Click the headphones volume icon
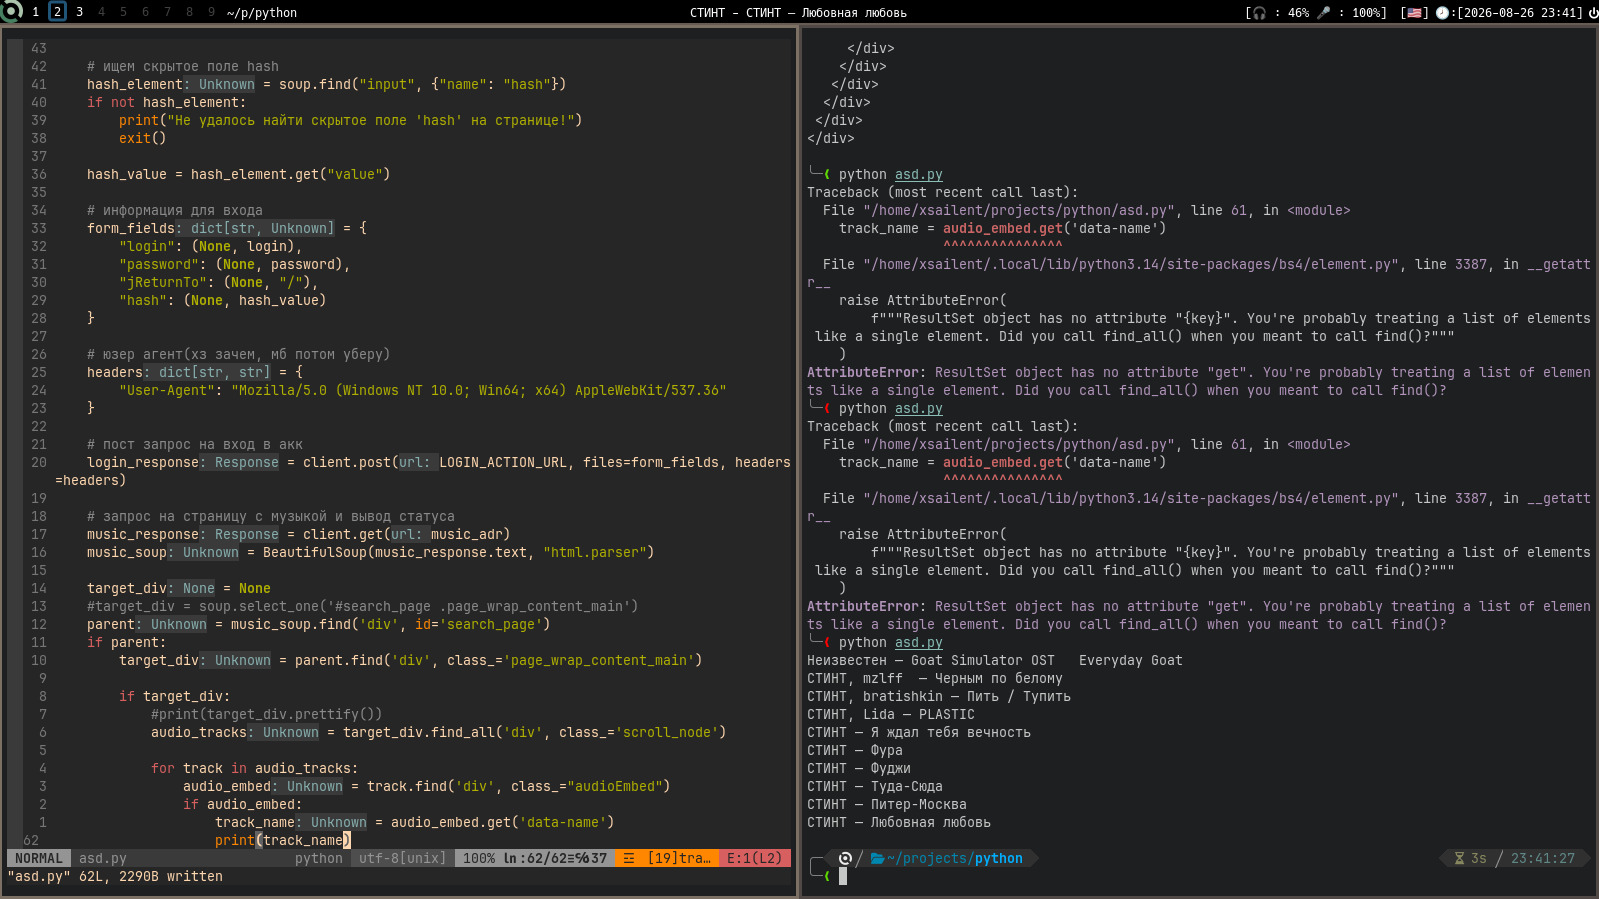Image resolution: width=1599 pixels, height=899 pixels. (1259, 13)
